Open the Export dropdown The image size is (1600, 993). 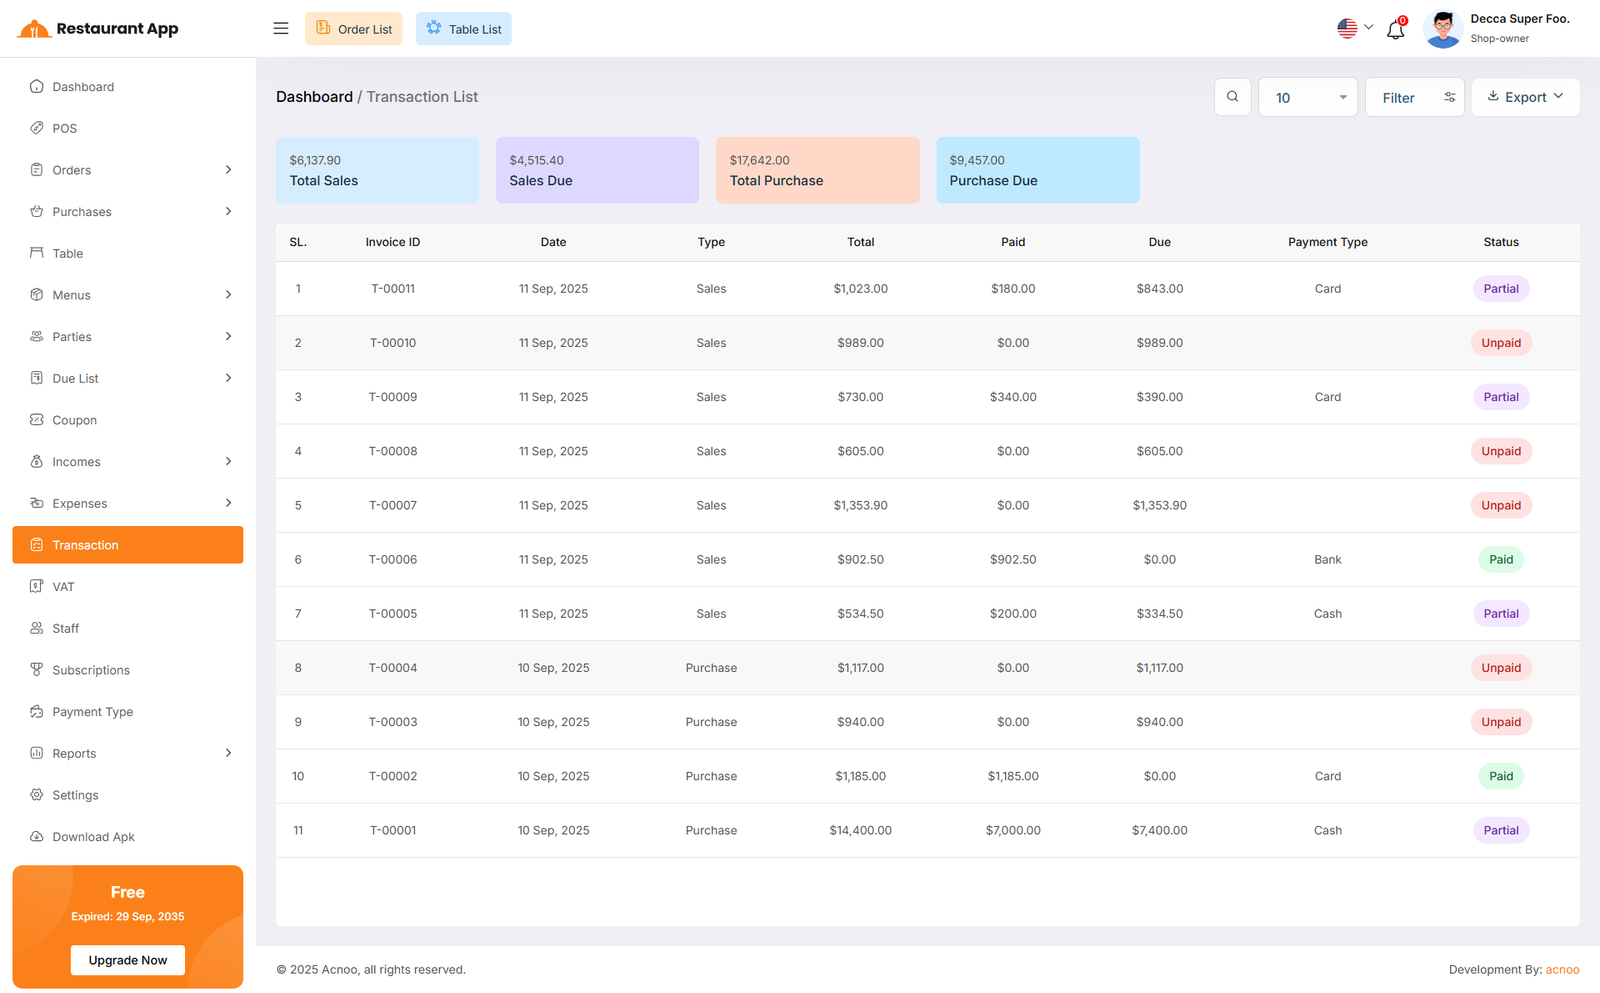pos(1524,98)
